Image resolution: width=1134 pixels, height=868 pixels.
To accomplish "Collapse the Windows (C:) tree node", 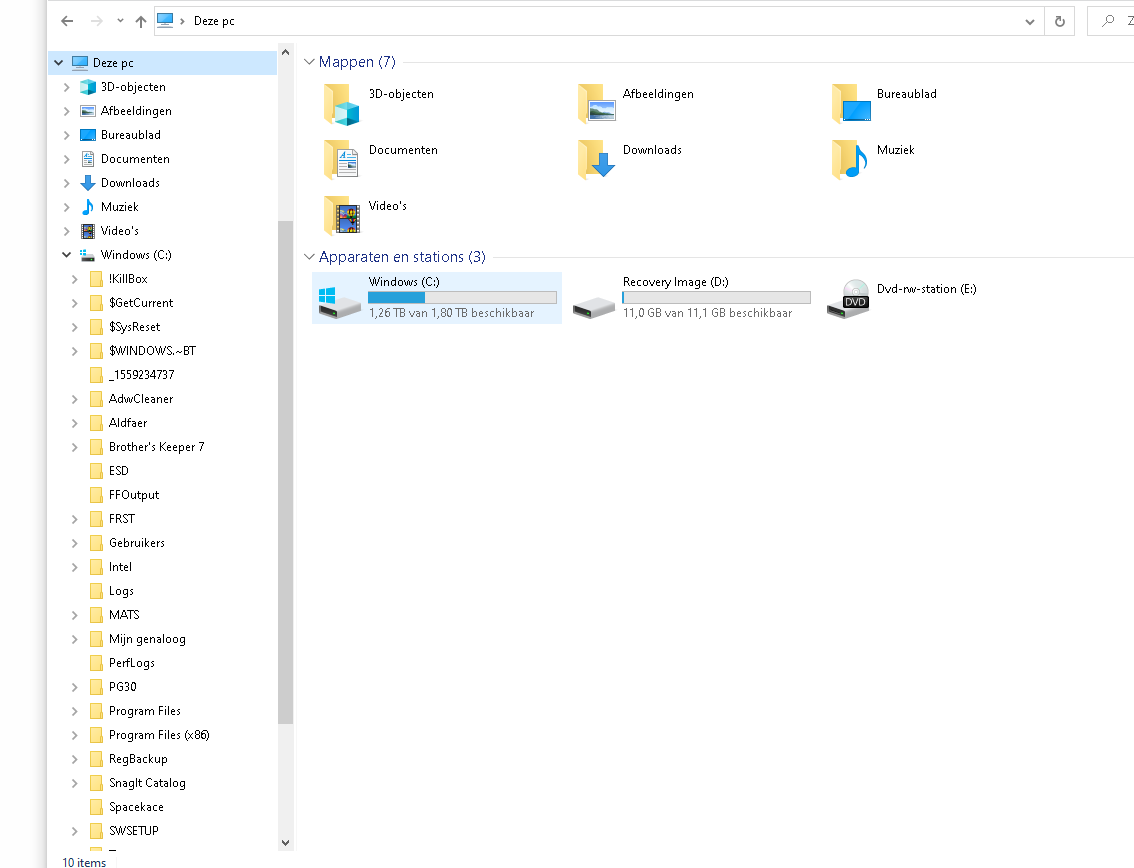I will (x=67, y=255).
